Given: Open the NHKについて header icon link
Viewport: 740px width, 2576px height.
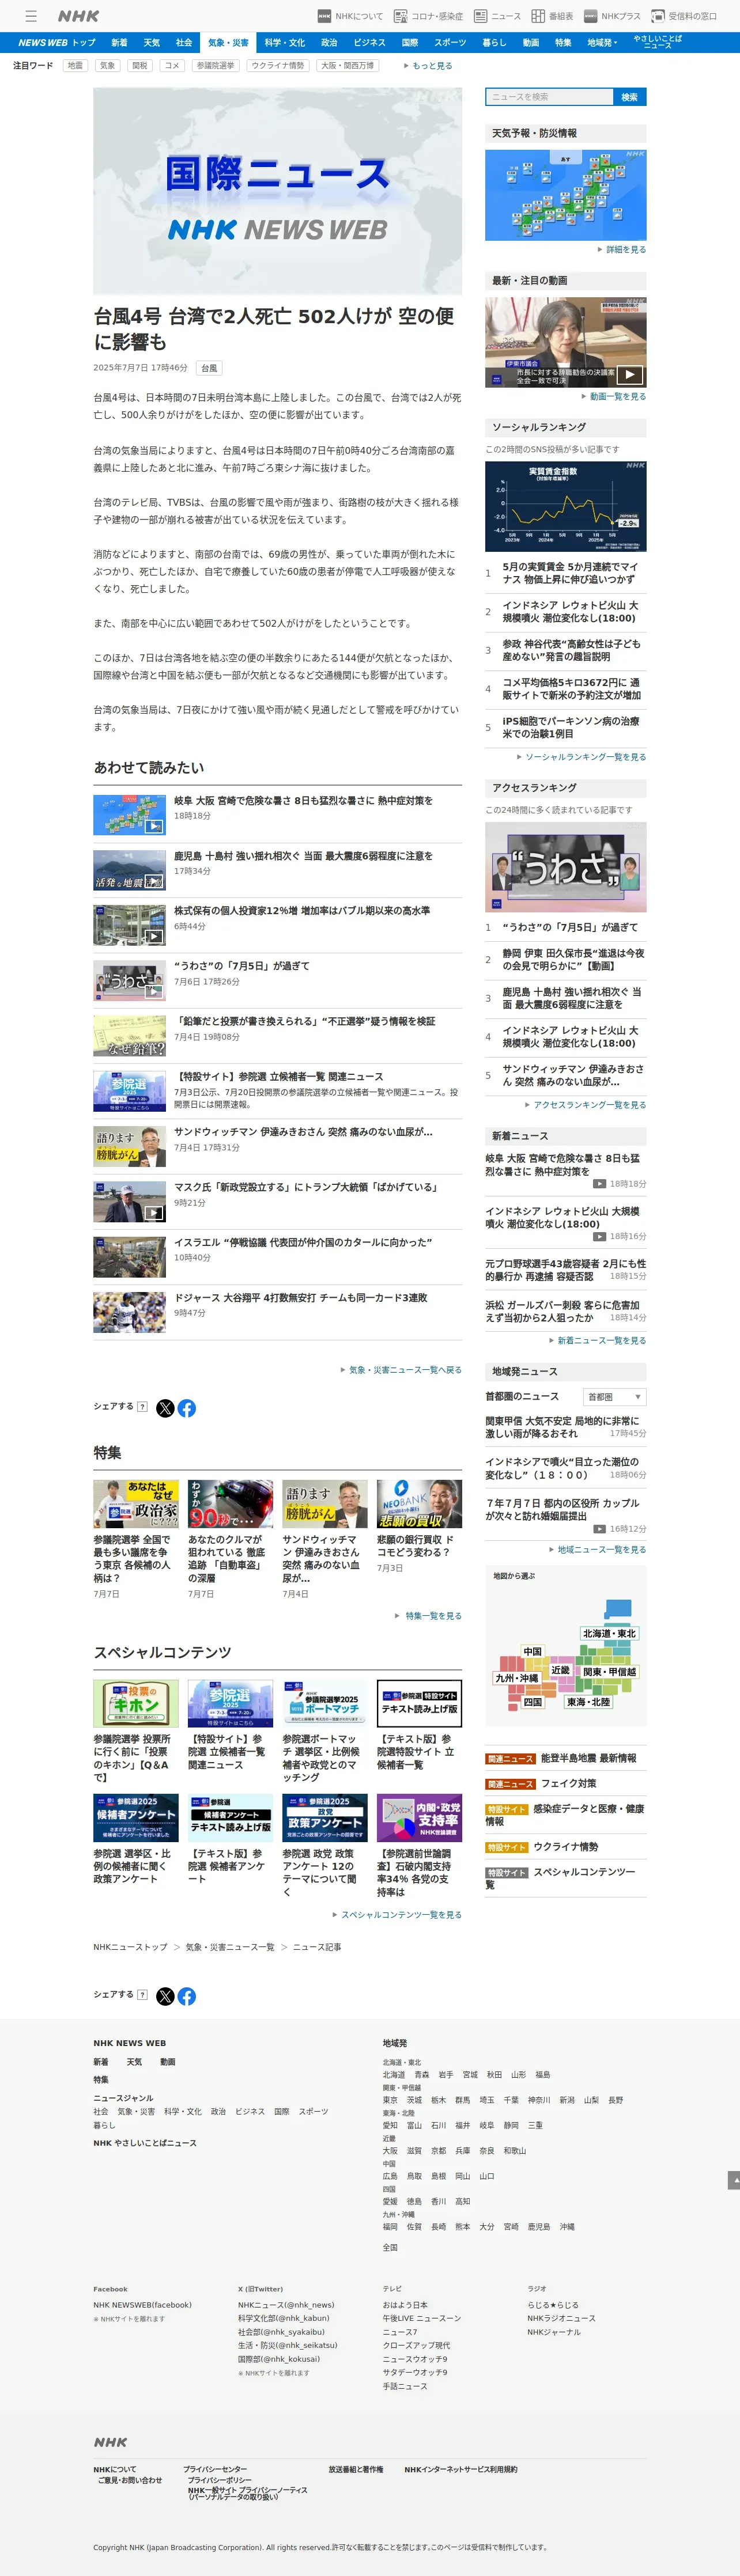Looking at the screenshot, I should [350, 16].
